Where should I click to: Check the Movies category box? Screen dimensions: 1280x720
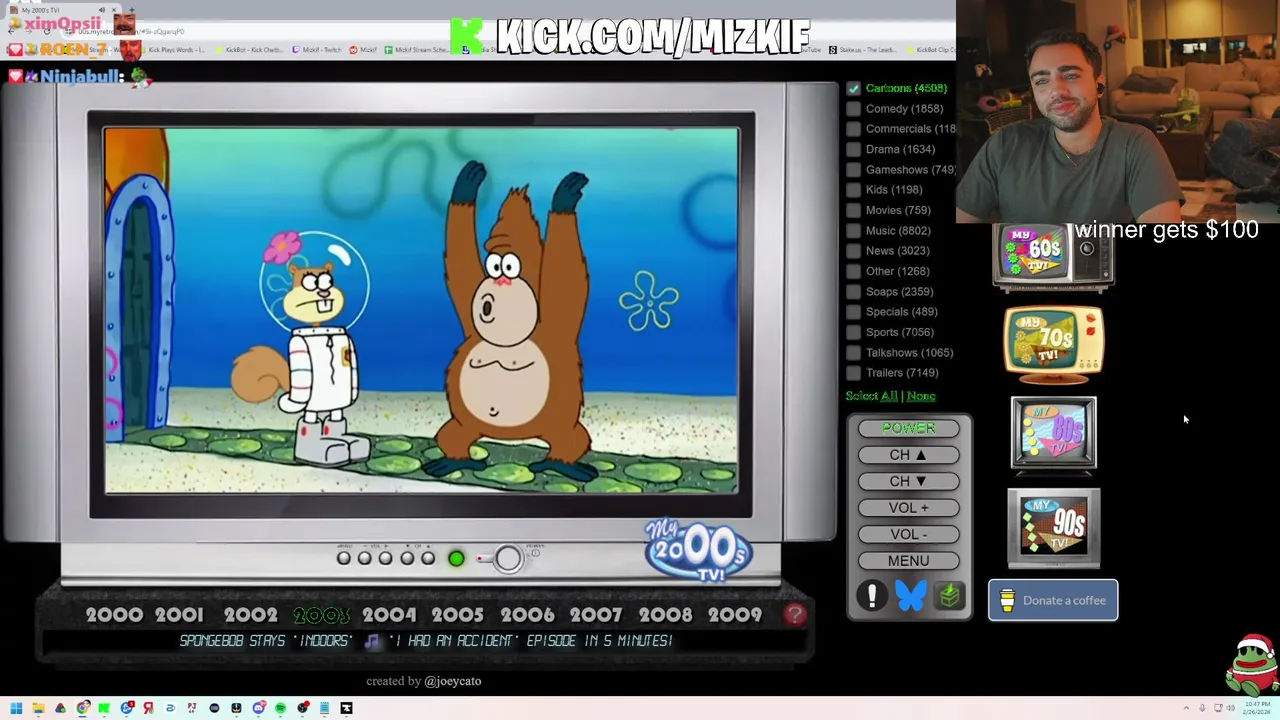point(853,210)
